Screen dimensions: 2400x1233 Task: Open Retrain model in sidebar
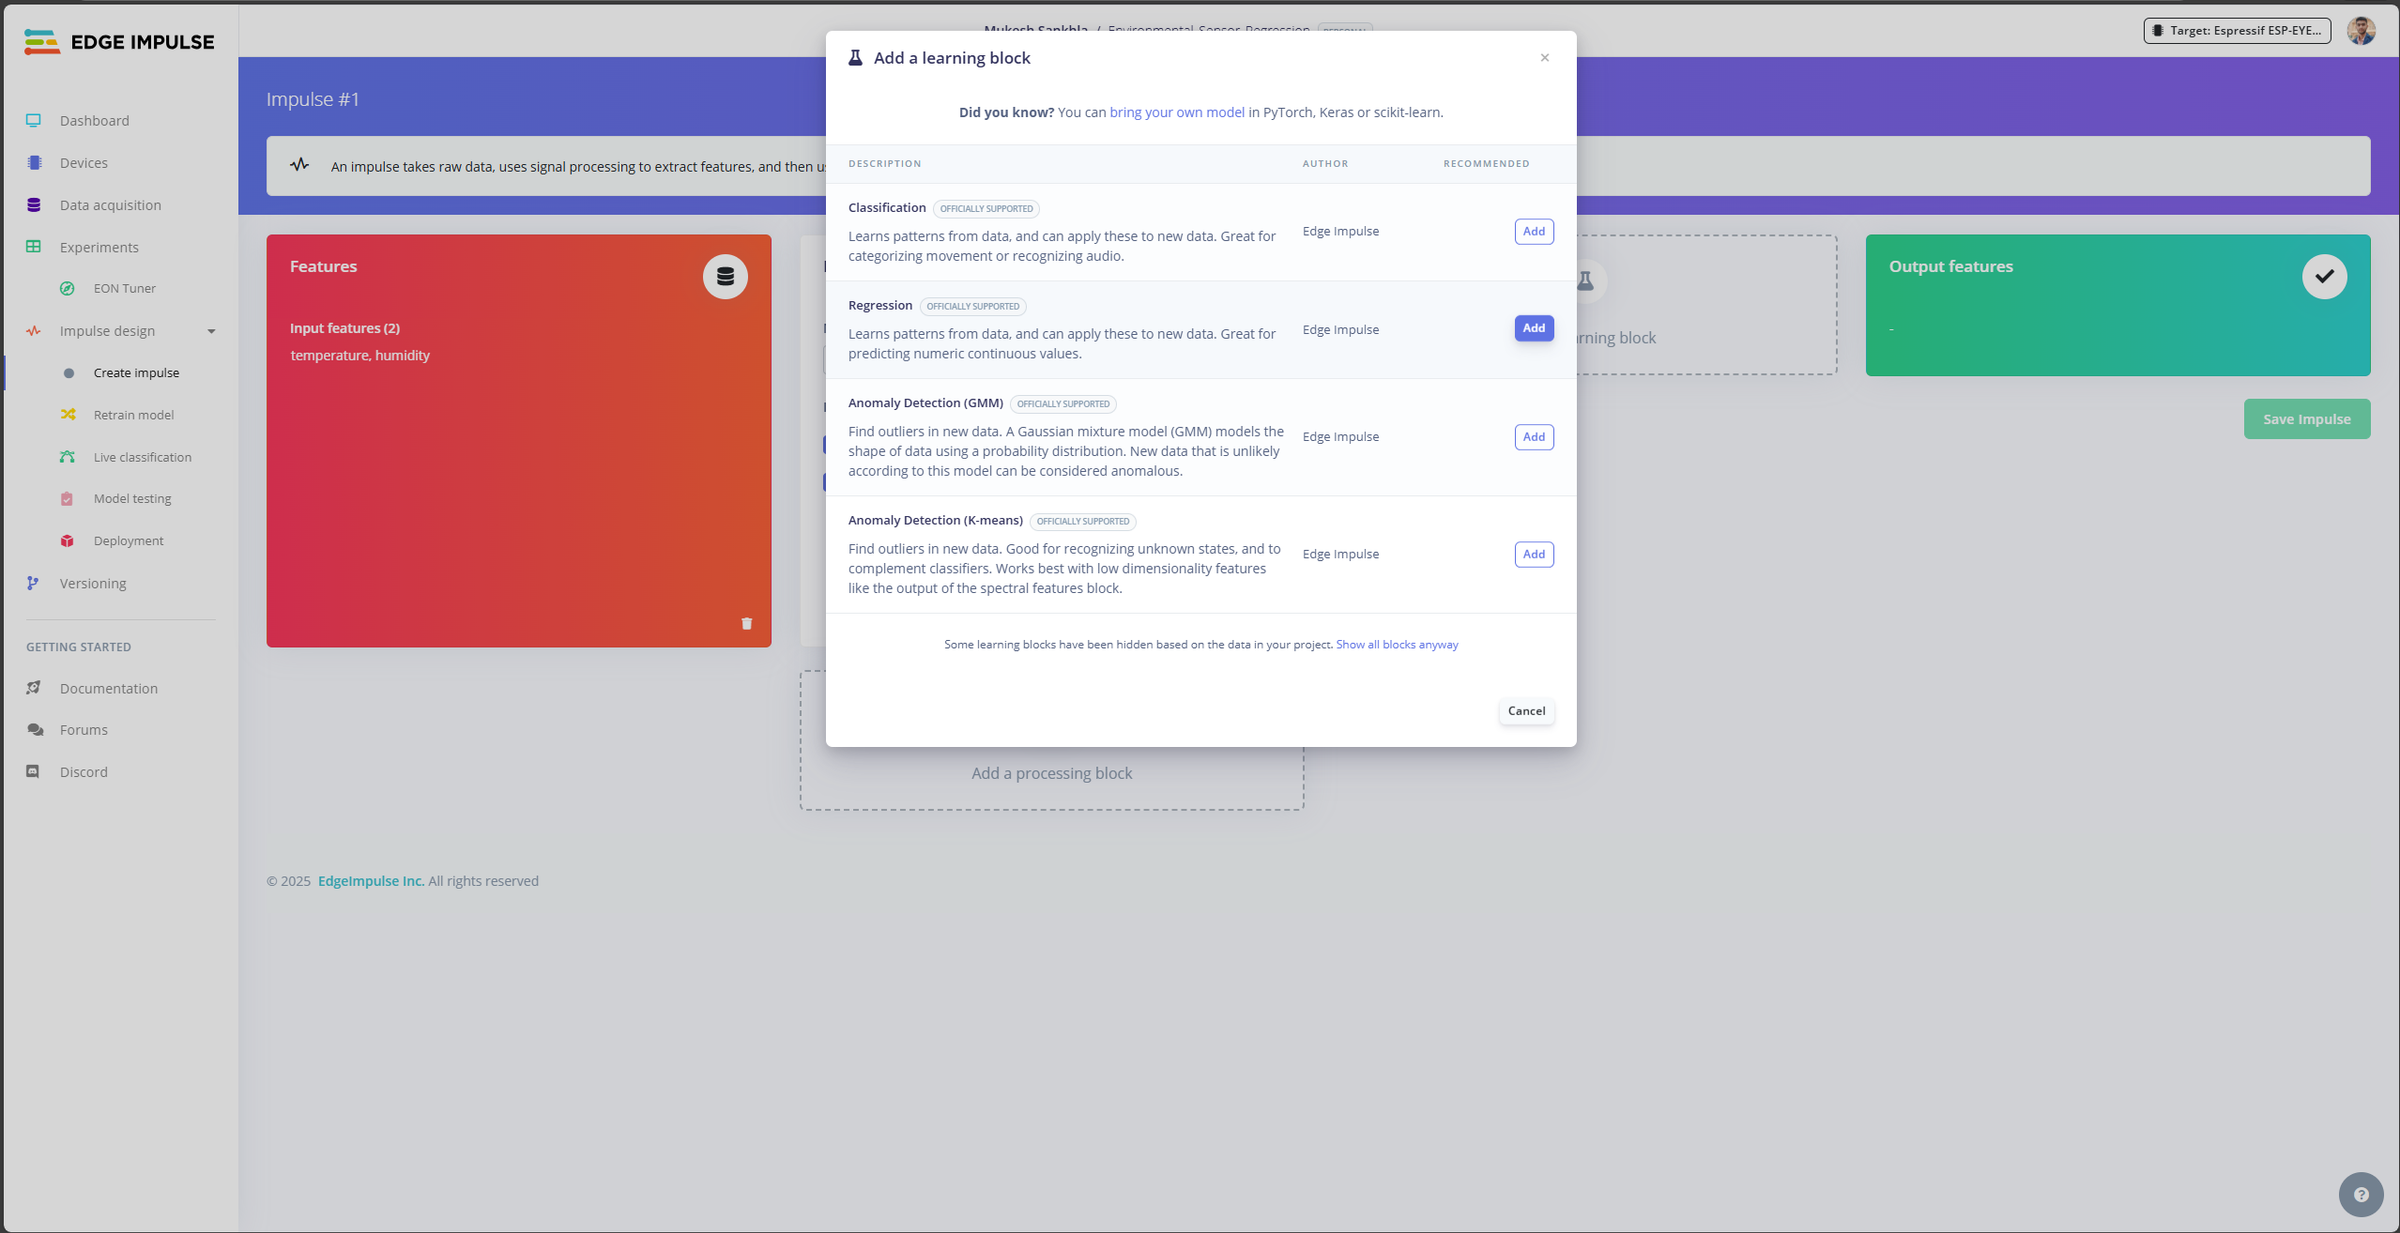click(133, 415)
